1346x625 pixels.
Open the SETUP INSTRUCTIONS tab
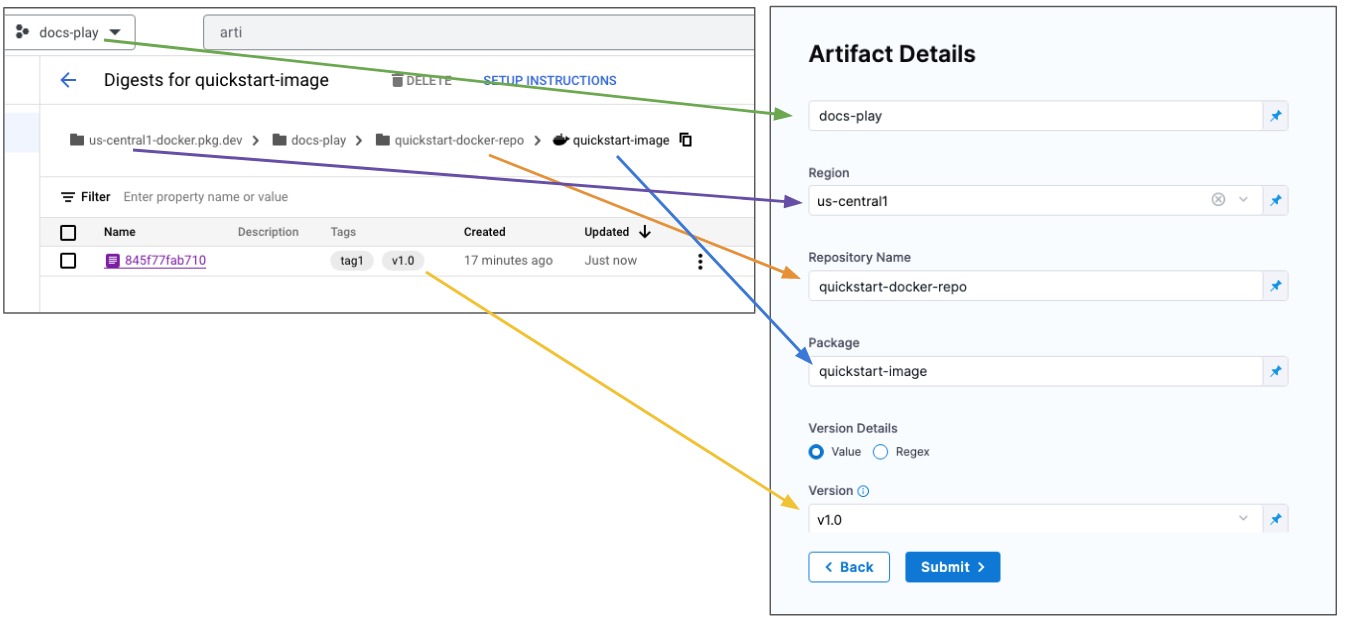(549, 81)
